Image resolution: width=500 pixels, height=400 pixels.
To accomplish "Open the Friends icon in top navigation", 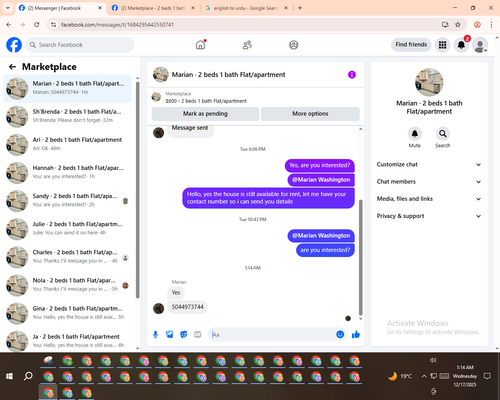I will 247,45.
